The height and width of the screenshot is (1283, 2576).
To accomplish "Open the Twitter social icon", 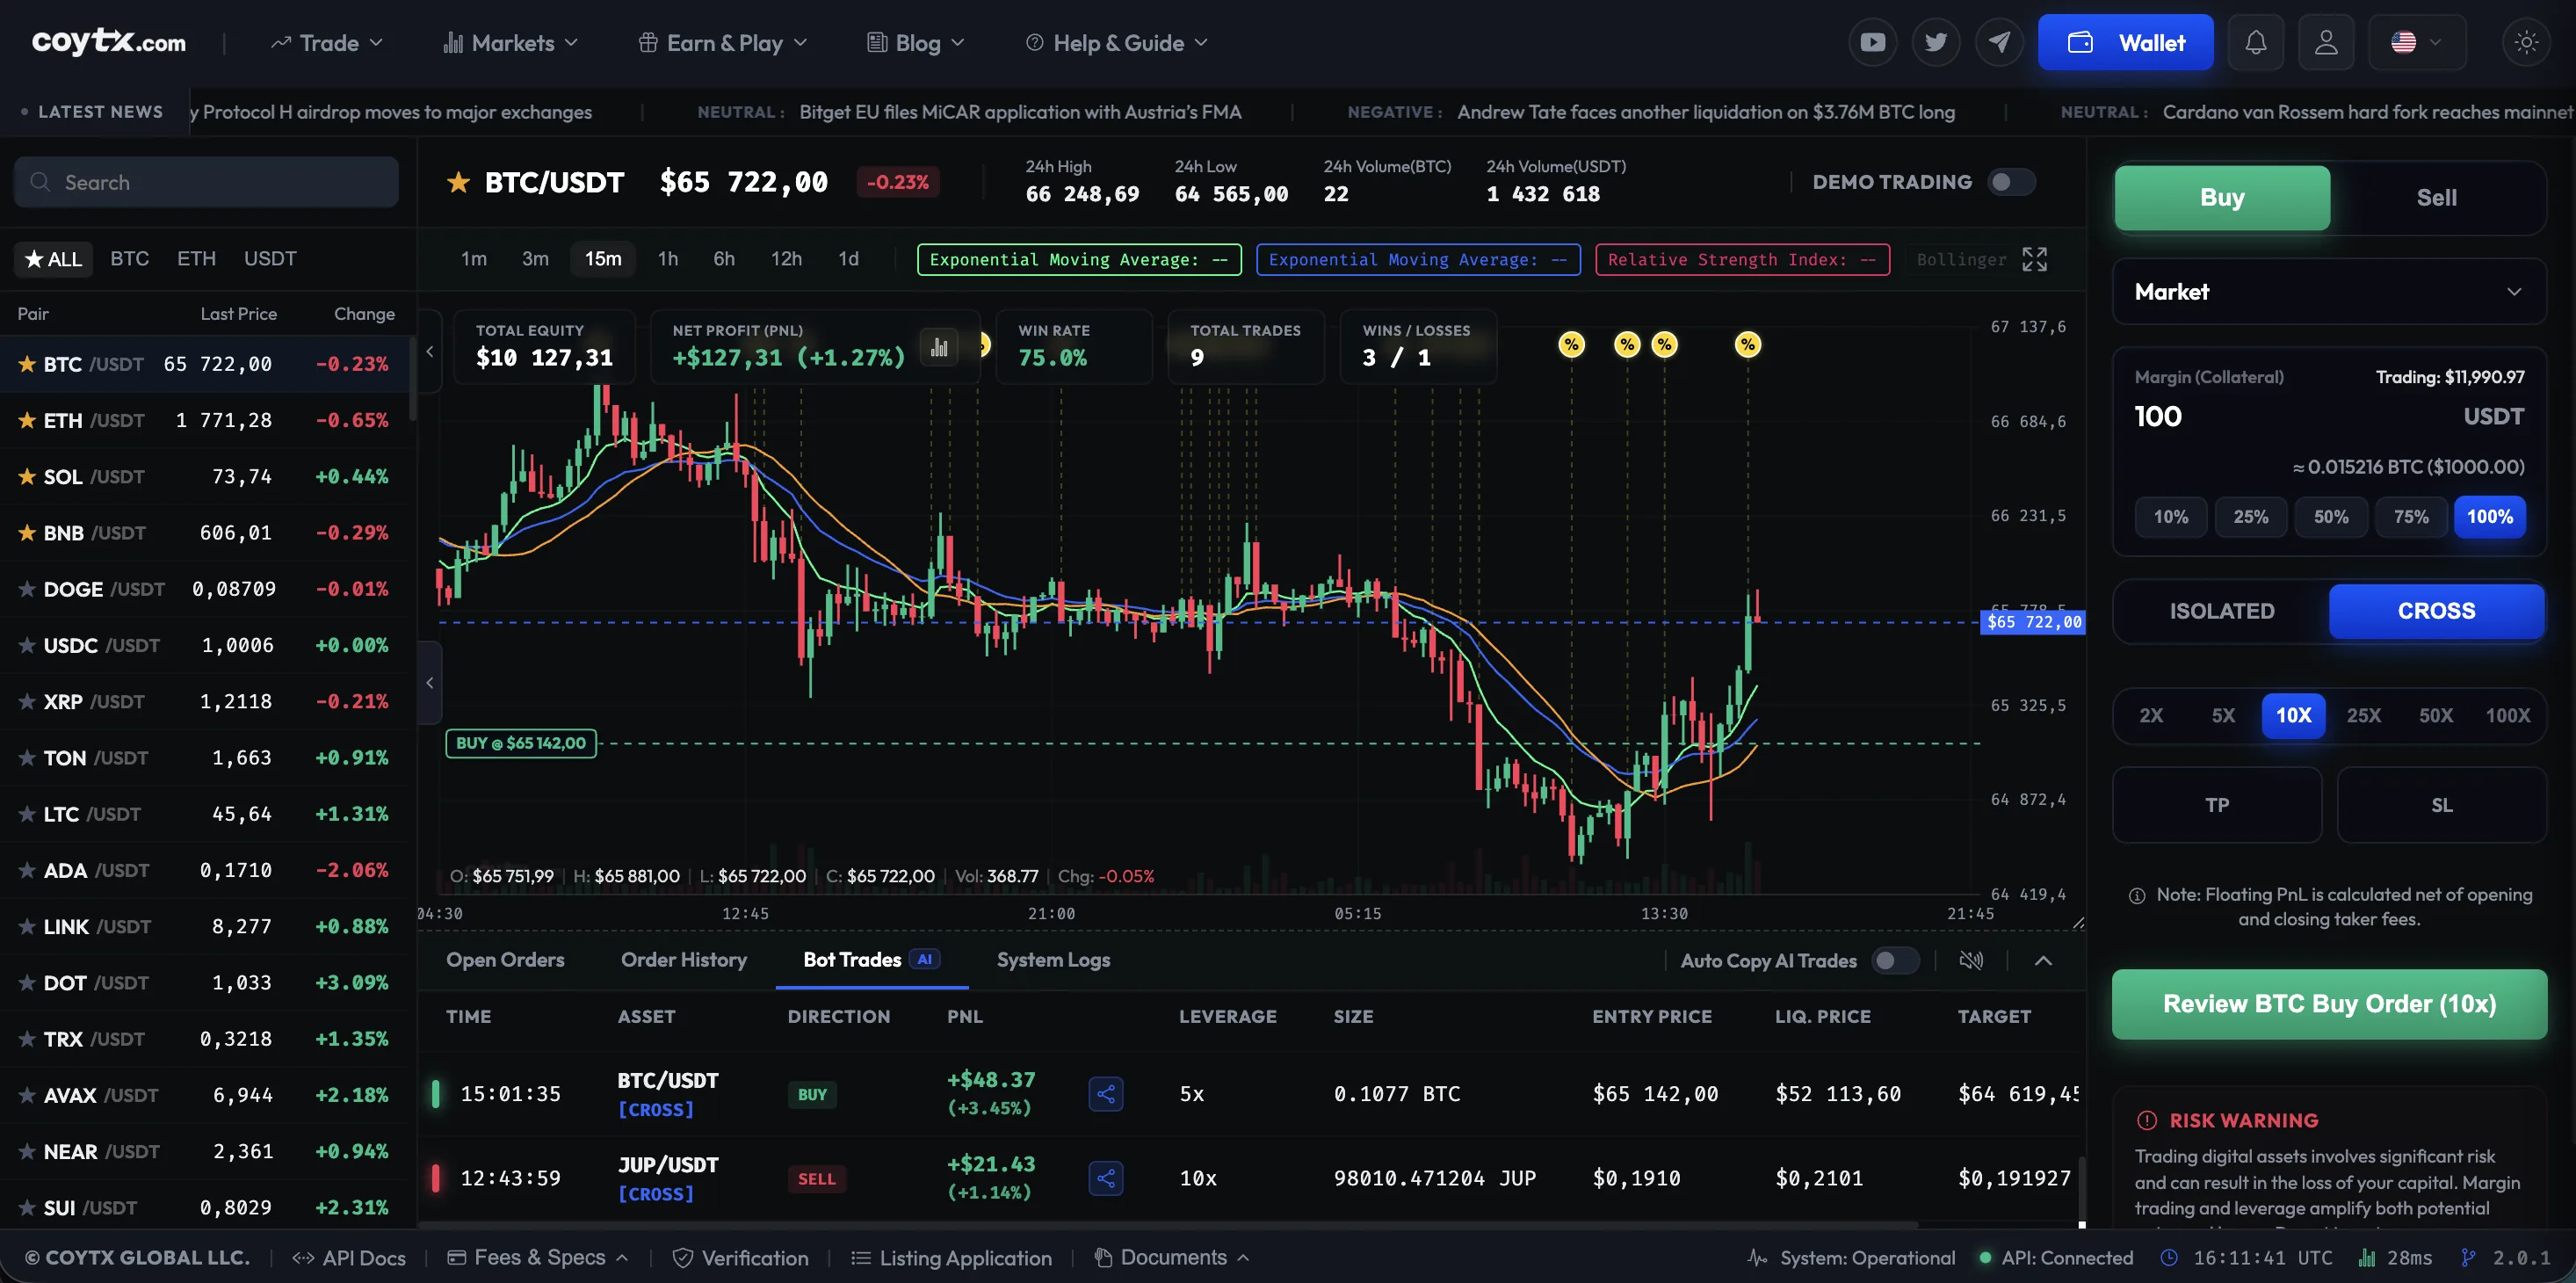I will tap(1936, 42).
